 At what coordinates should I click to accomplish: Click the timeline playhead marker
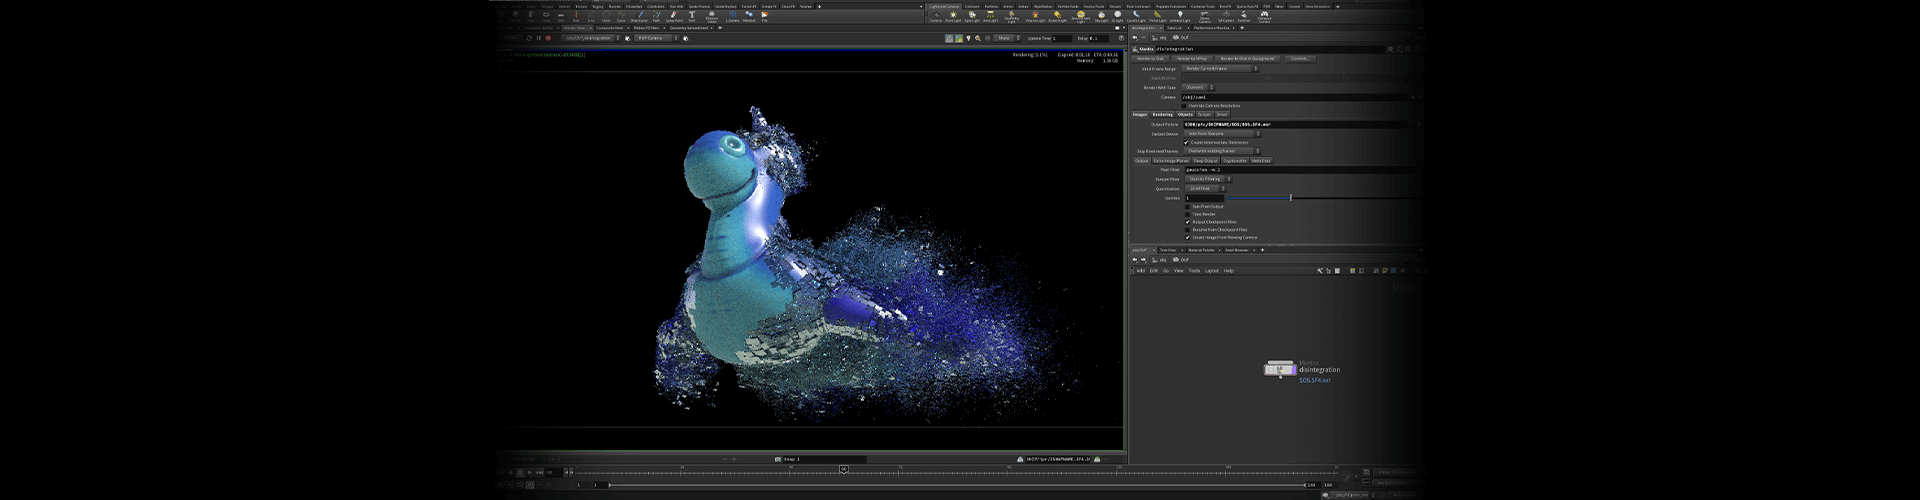point(844,469)
